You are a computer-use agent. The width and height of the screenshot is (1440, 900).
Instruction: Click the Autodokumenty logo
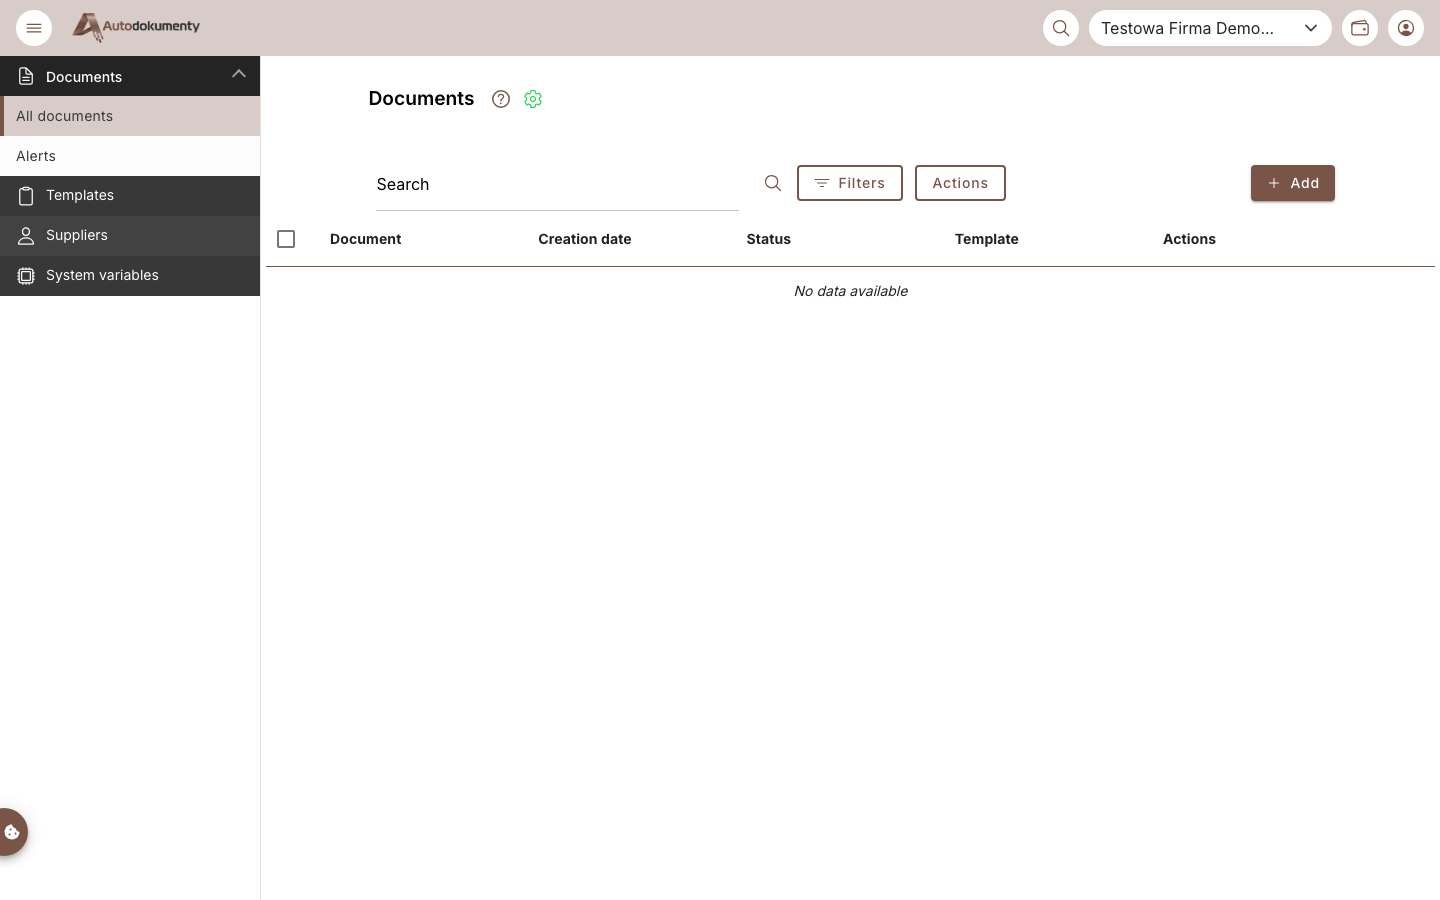136,27
